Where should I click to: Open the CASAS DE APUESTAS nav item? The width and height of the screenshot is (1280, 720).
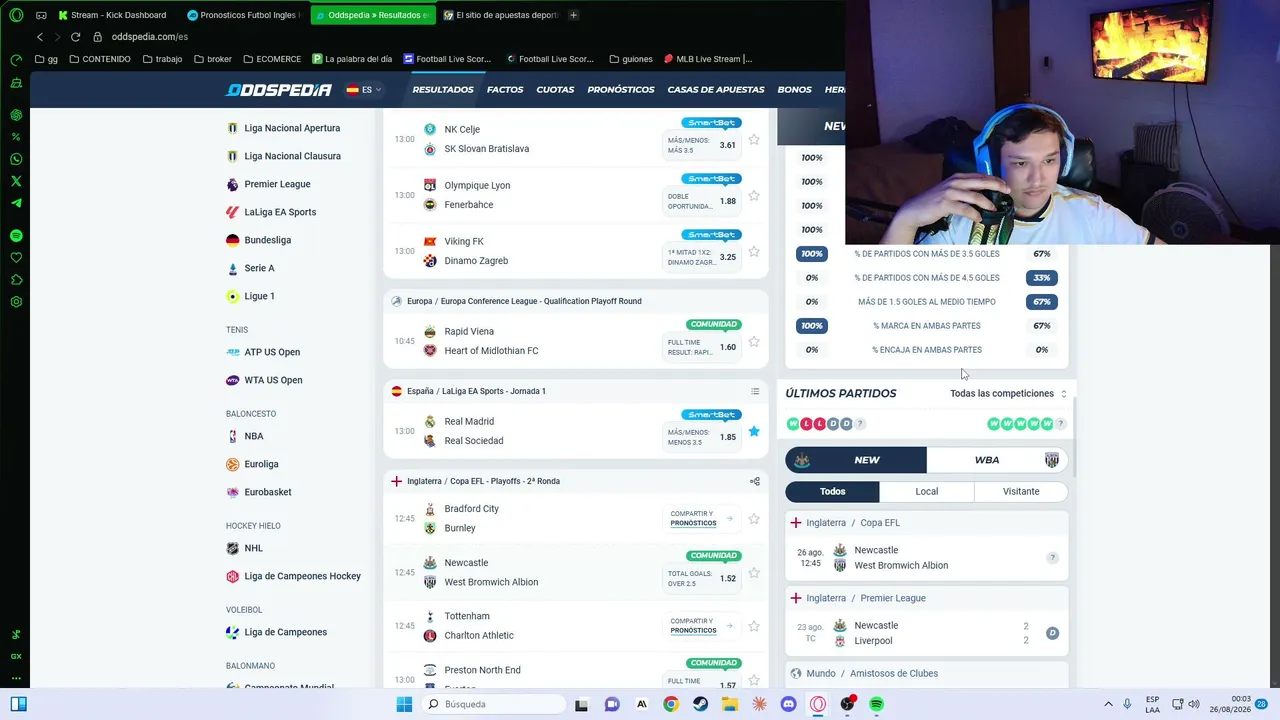click(x=716, y=90)
